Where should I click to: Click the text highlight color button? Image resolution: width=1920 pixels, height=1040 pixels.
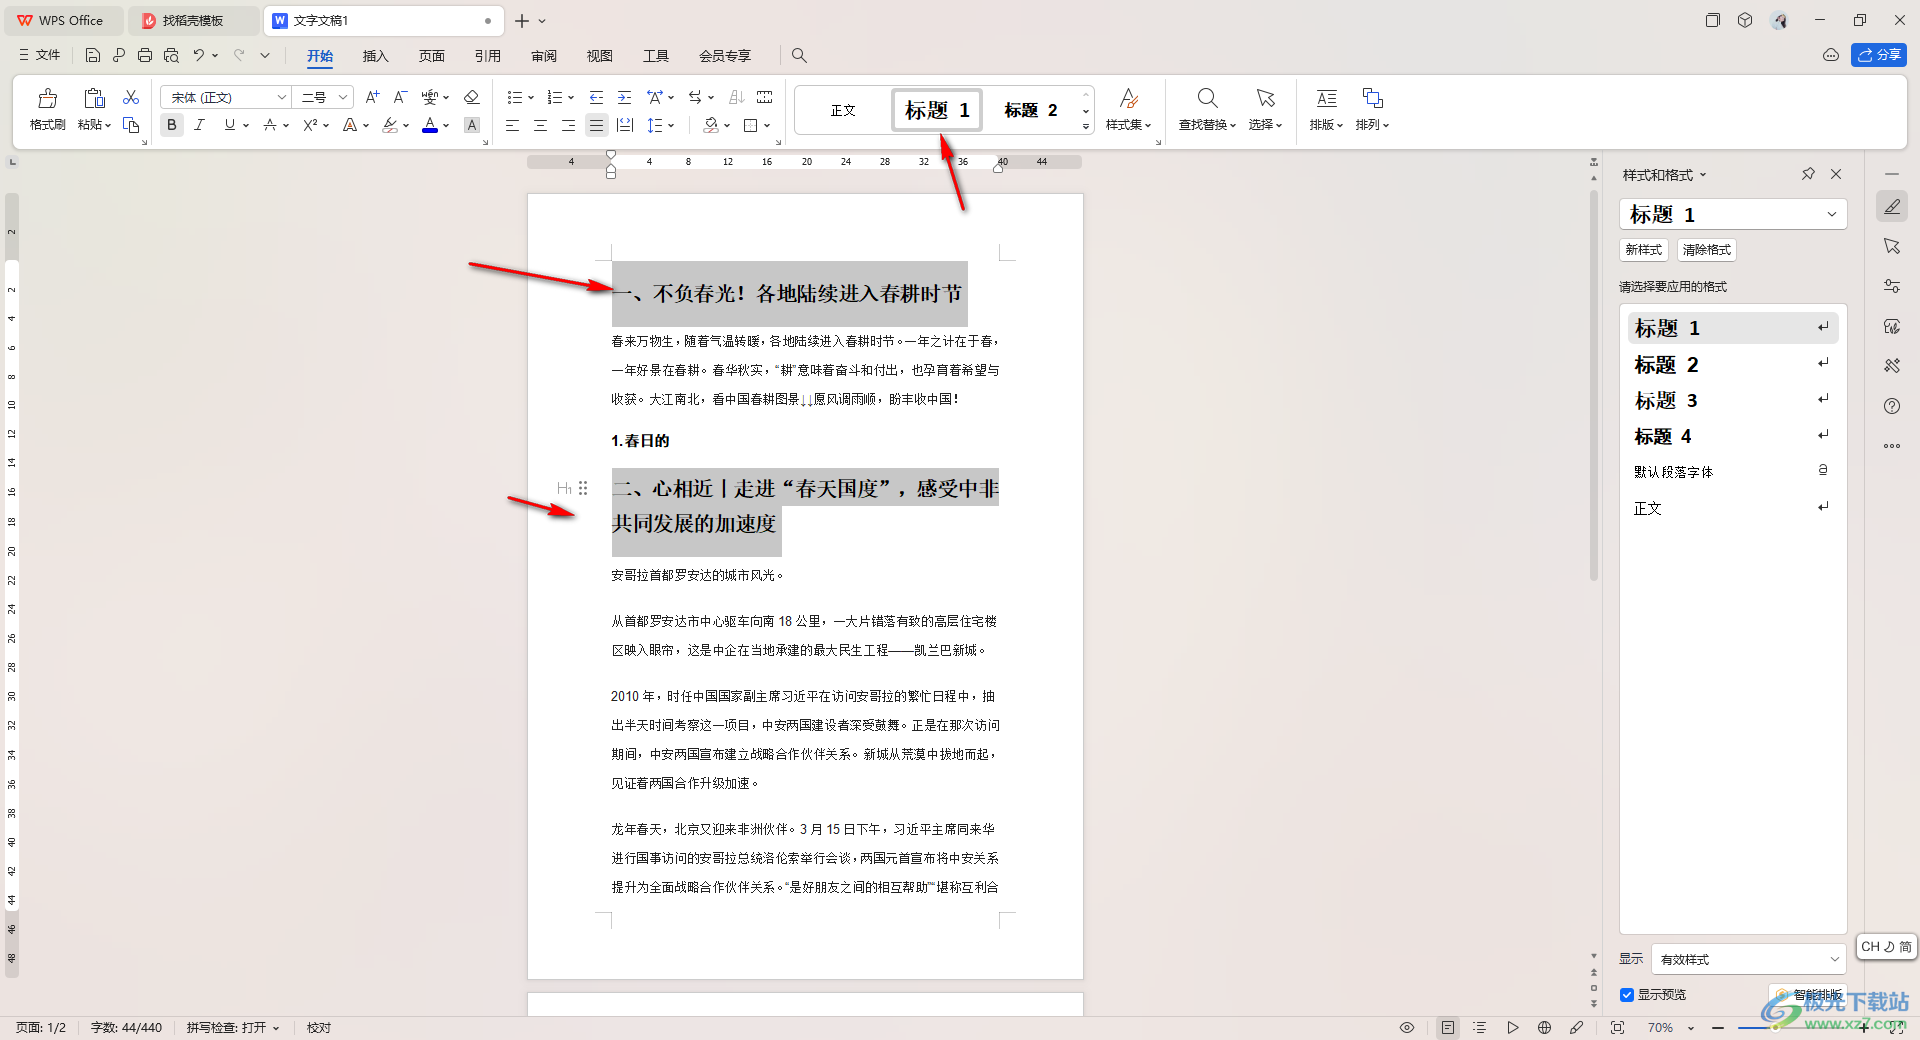pos(390,125)
